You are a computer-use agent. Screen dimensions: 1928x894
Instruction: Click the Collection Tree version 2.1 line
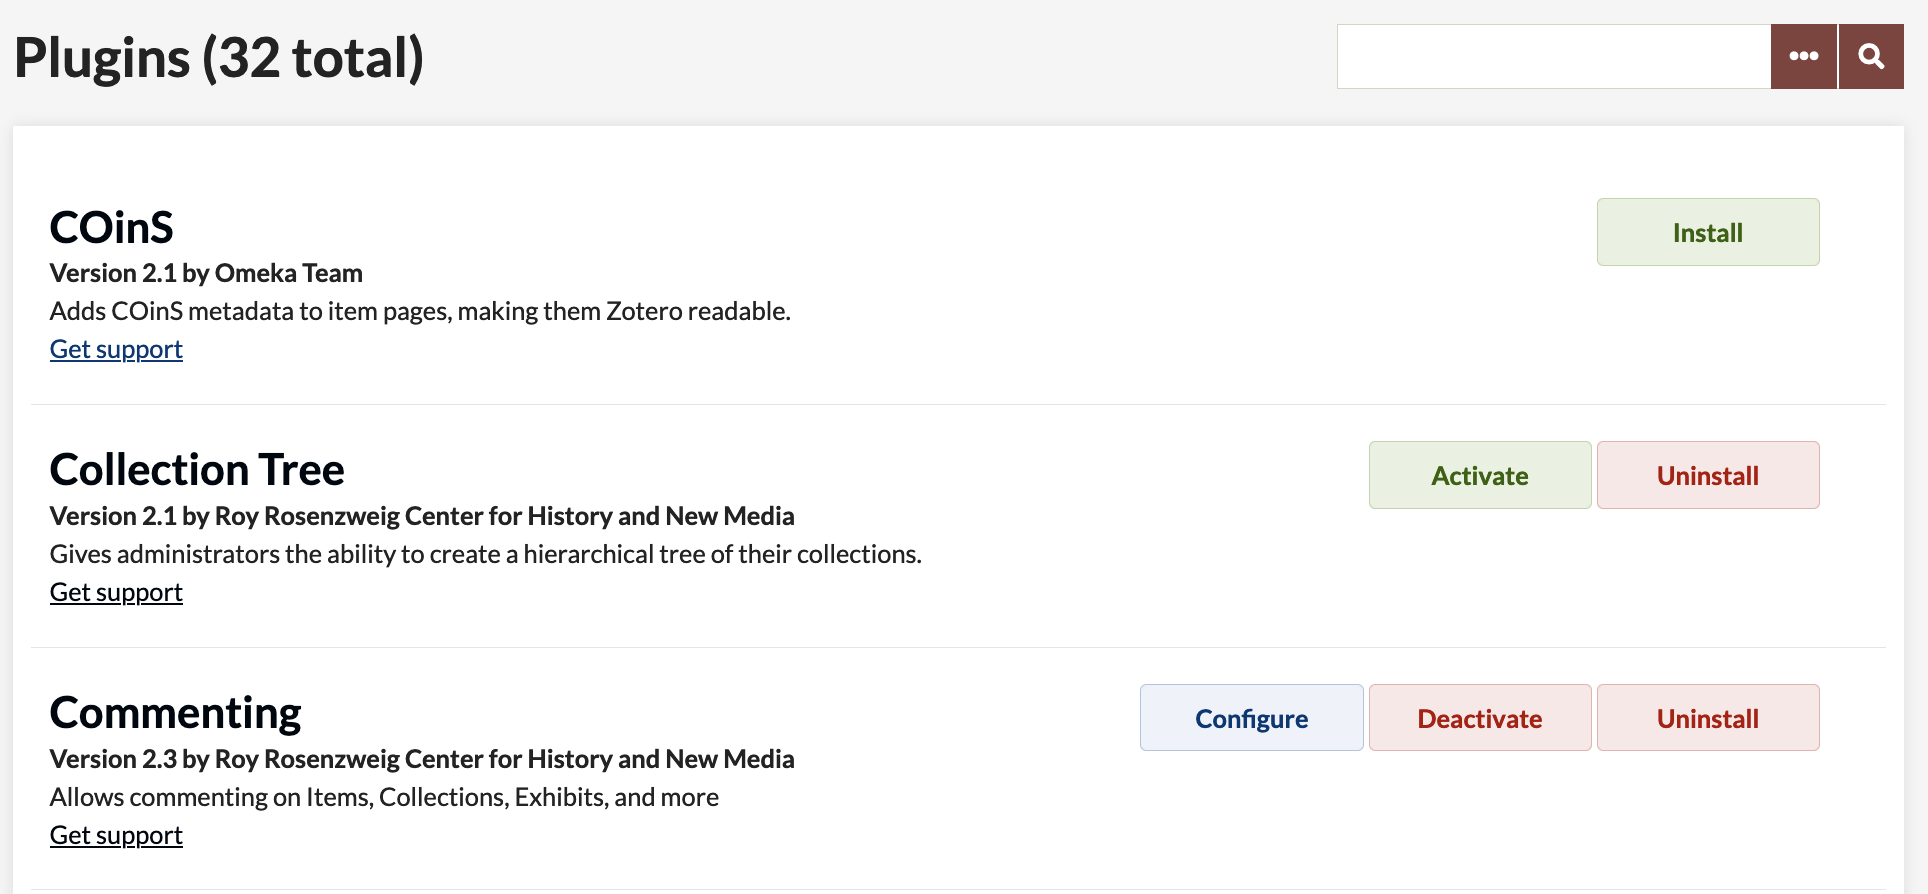point(421,516)
